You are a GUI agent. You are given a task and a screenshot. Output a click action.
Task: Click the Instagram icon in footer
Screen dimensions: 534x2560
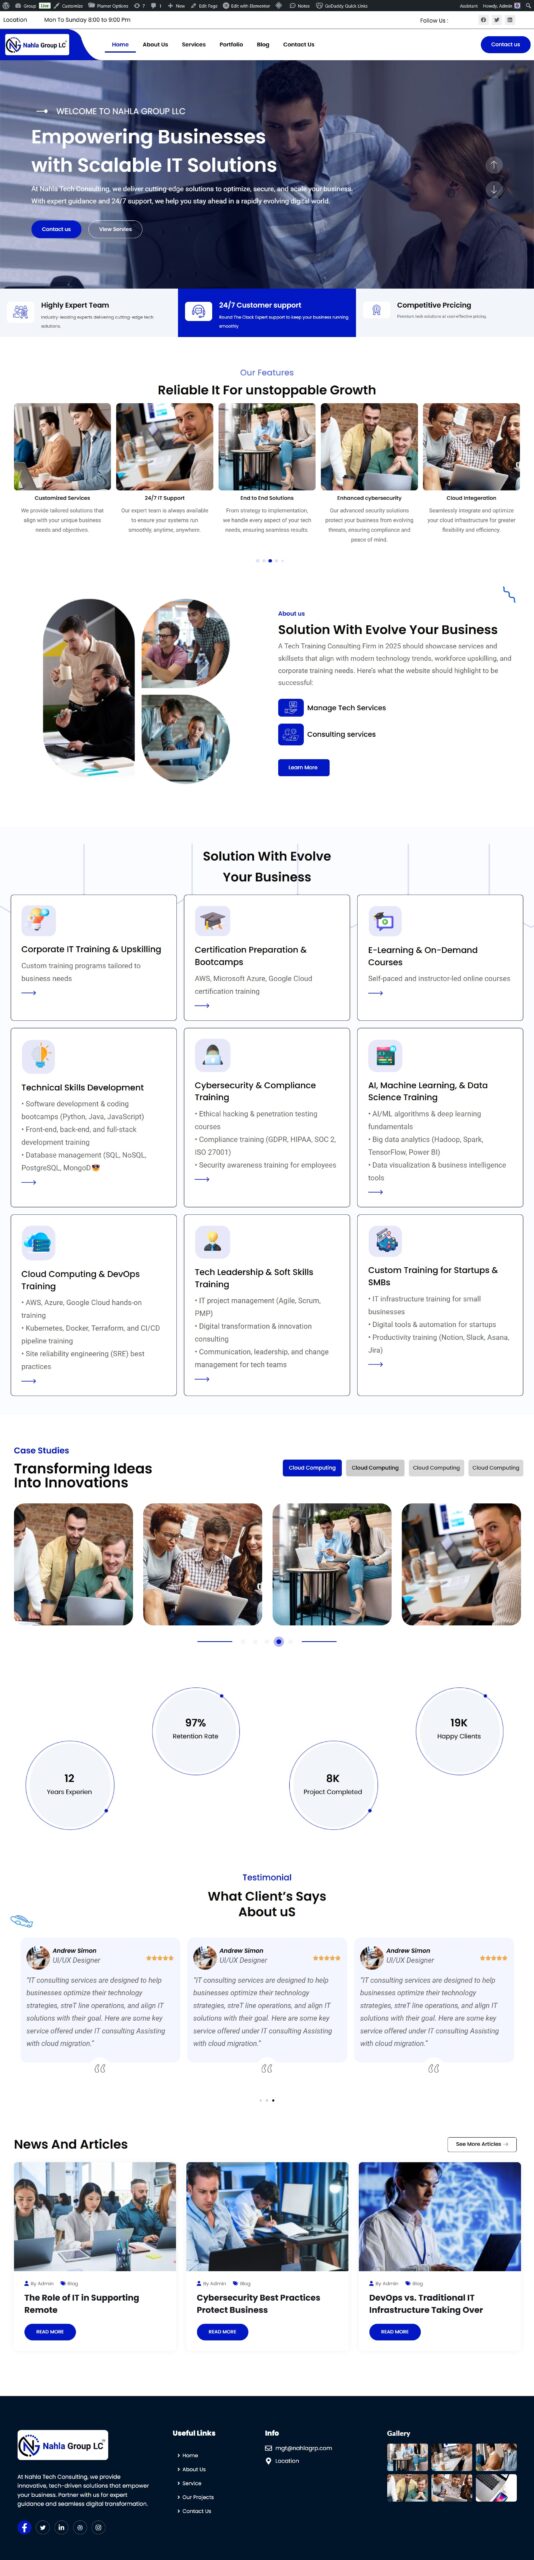tap(98, 2527)
